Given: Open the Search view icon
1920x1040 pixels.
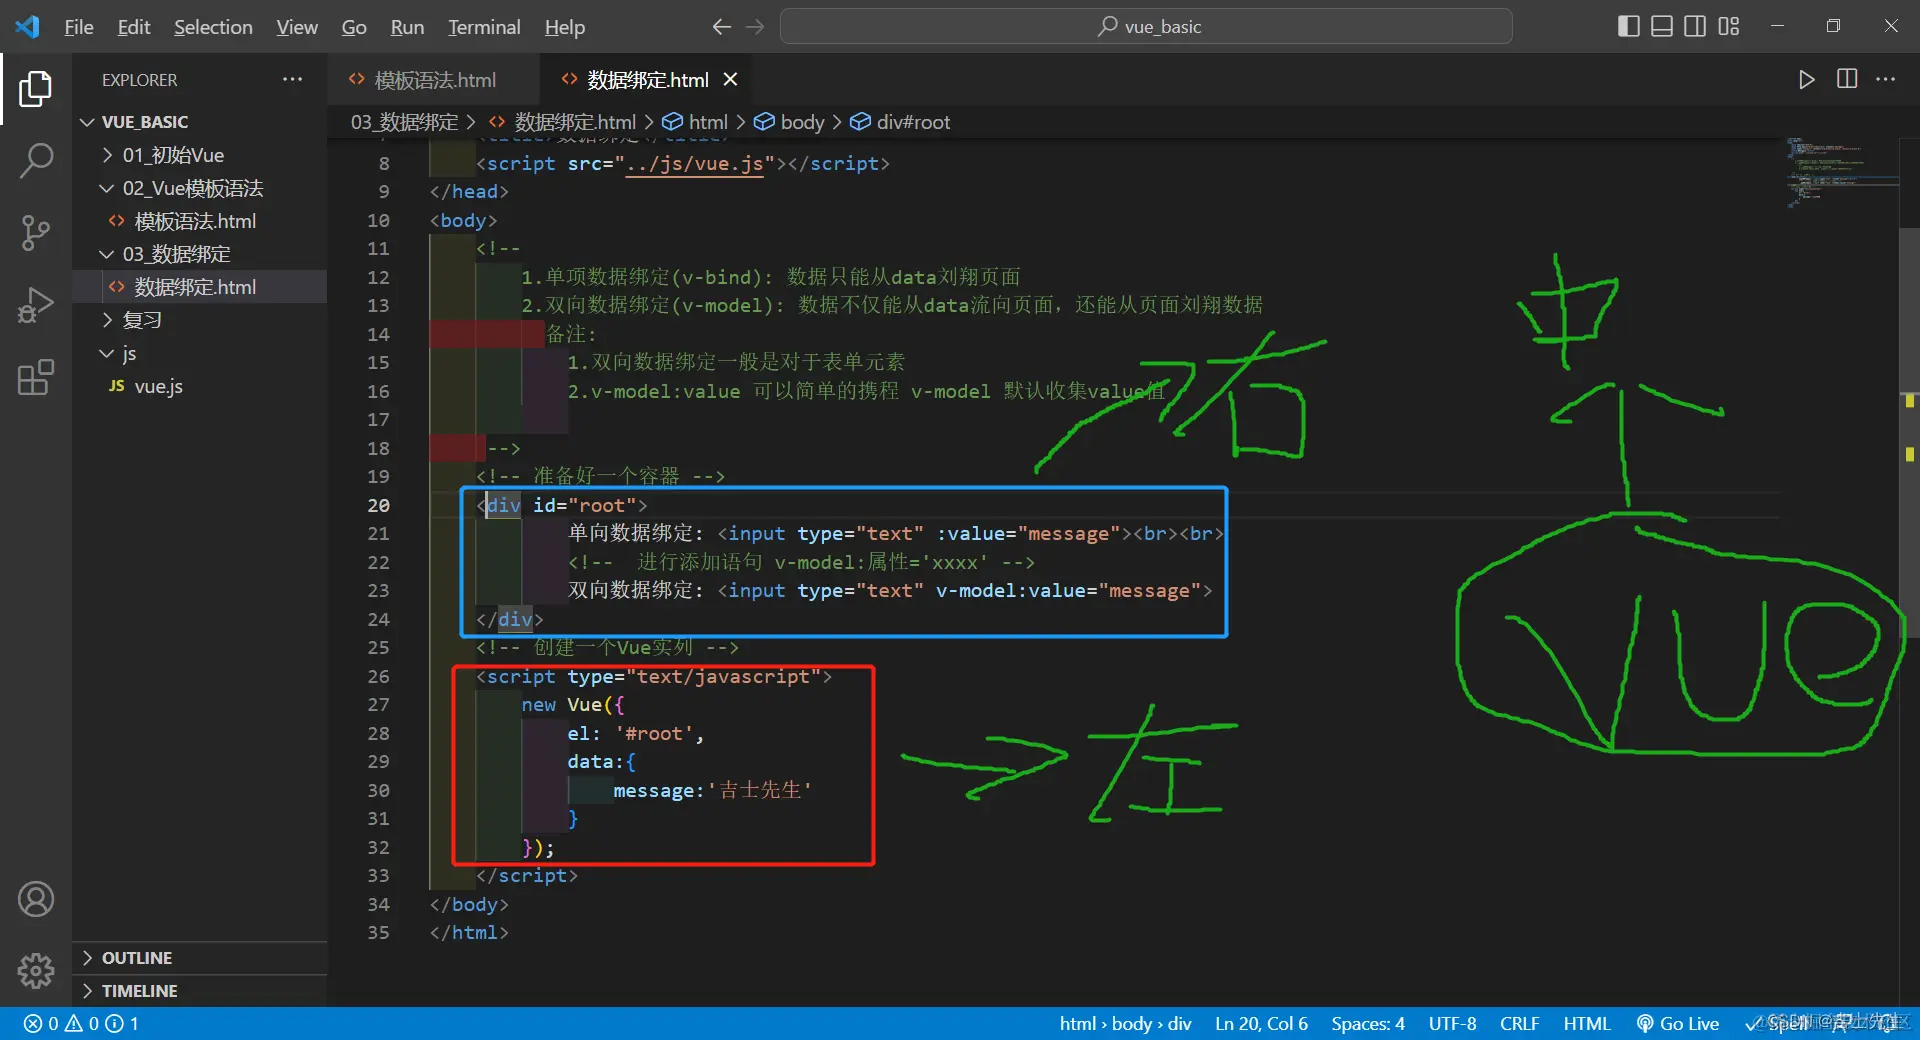Looking at the screenshot, I should [36, 160].
